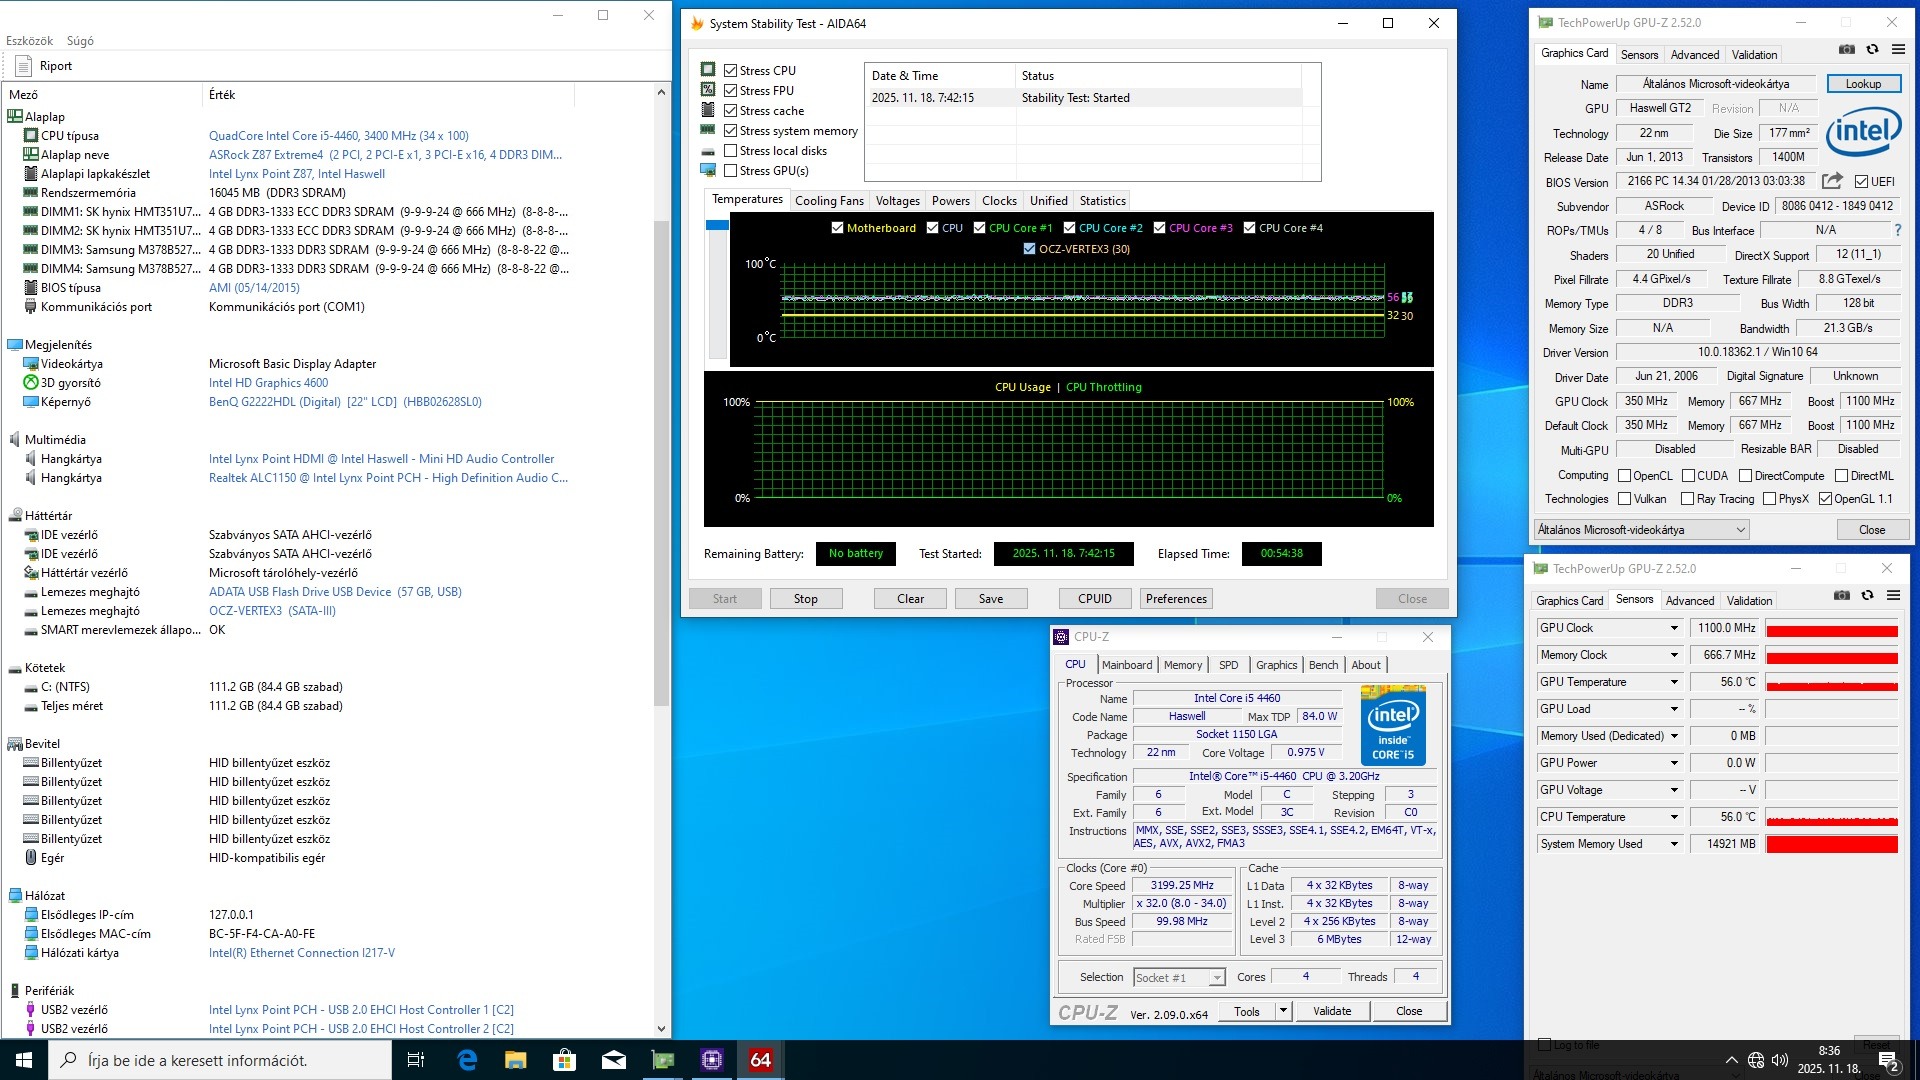Click the refresh icon in the GPU-Z Graphics Card window
Image resolution: width=1920 pixels, height=1080 pixels.
[1872, 49]
